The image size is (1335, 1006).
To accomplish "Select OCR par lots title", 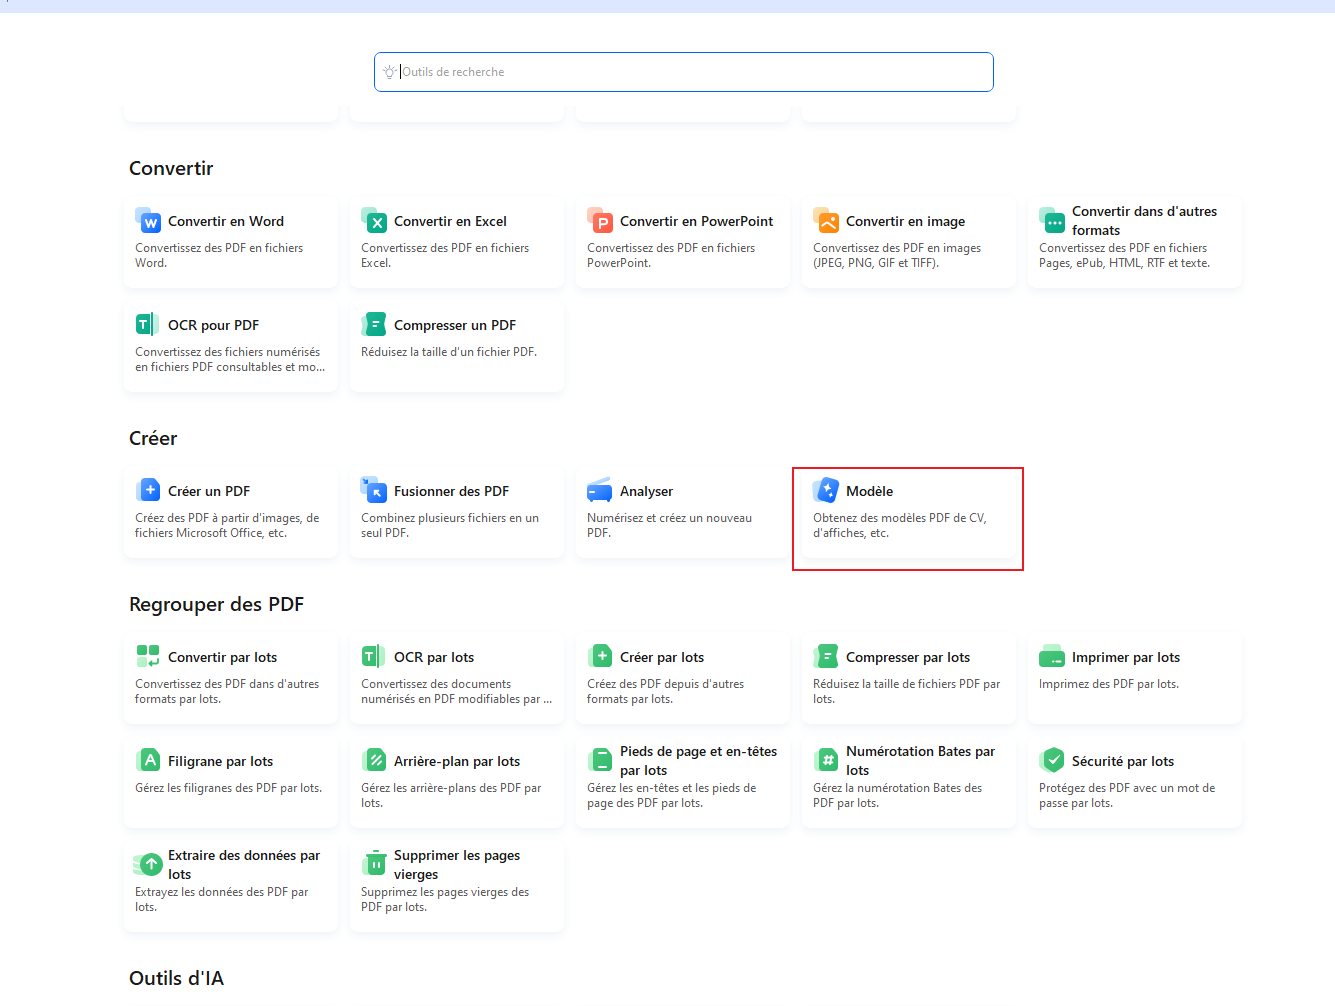I will pos(434,657).
